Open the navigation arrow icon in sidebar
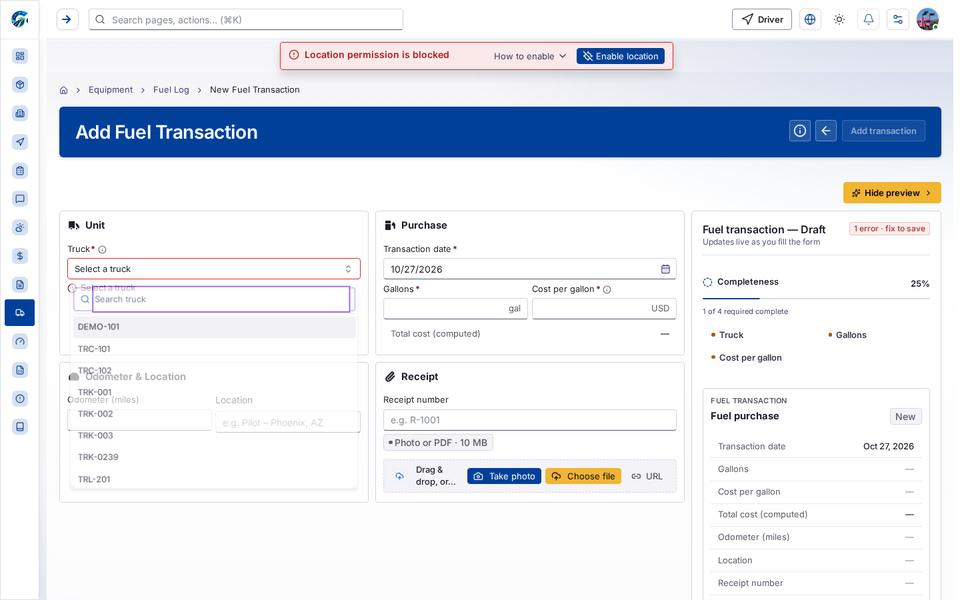The height and width of the screenshot is (600, 960). coord(20,142)
